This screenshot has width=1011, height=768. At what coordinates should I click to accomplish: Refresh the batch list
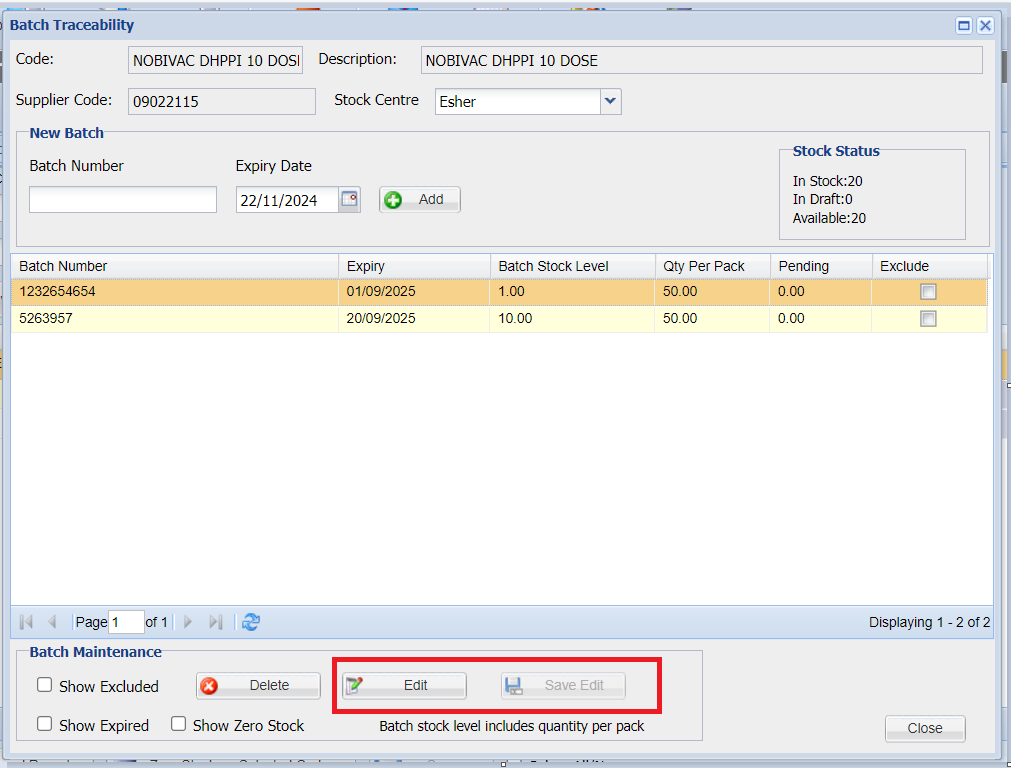point(251,622)
